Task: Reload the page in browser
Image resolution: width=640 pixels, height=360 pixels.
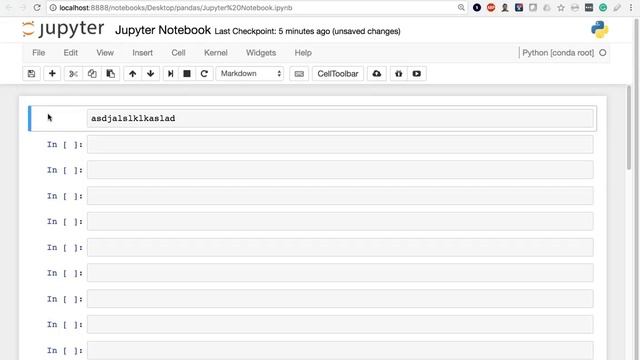Action: [x=37, y=8]
